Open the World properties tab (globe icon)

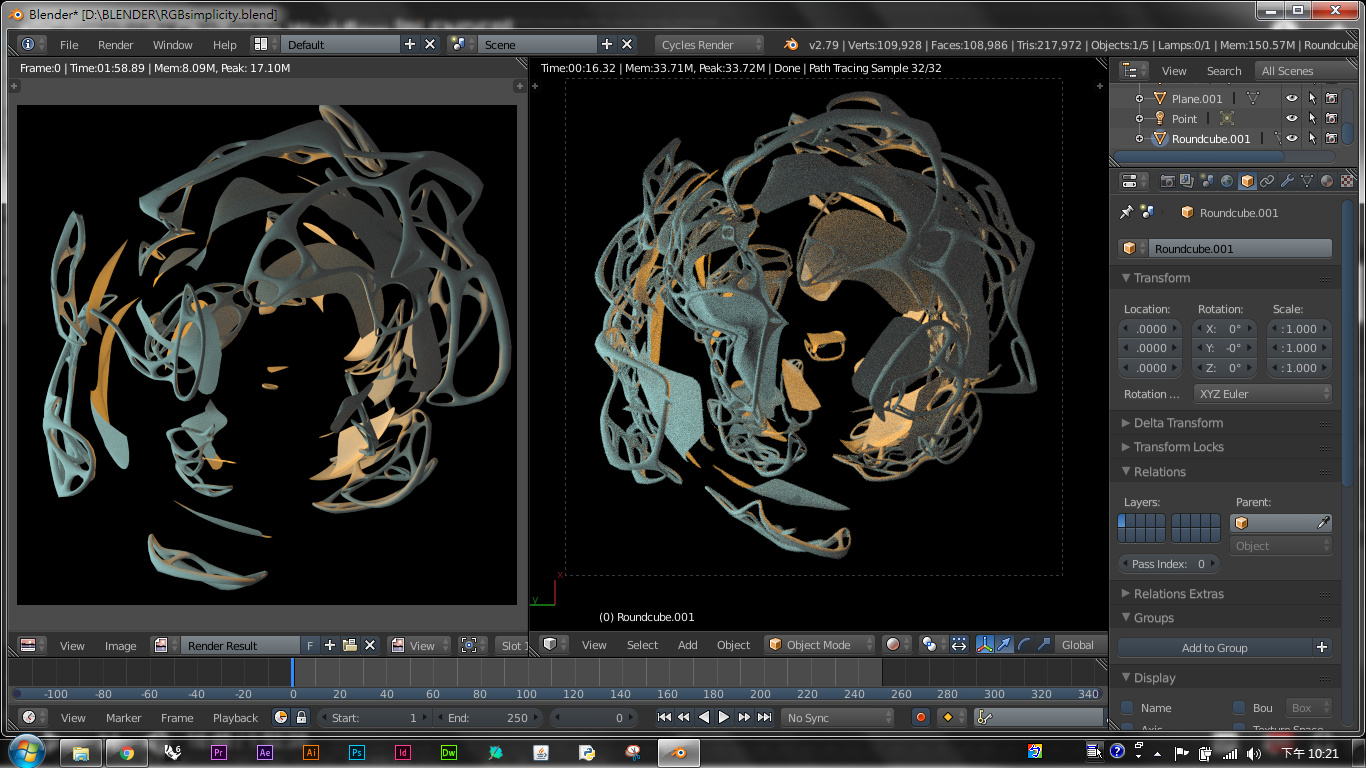click(1226, 181)
